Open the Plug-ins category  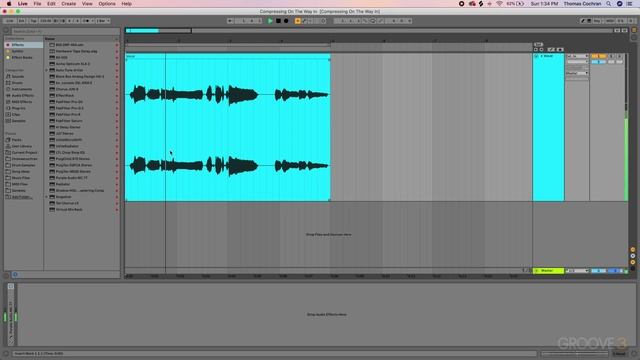[23, 108]
